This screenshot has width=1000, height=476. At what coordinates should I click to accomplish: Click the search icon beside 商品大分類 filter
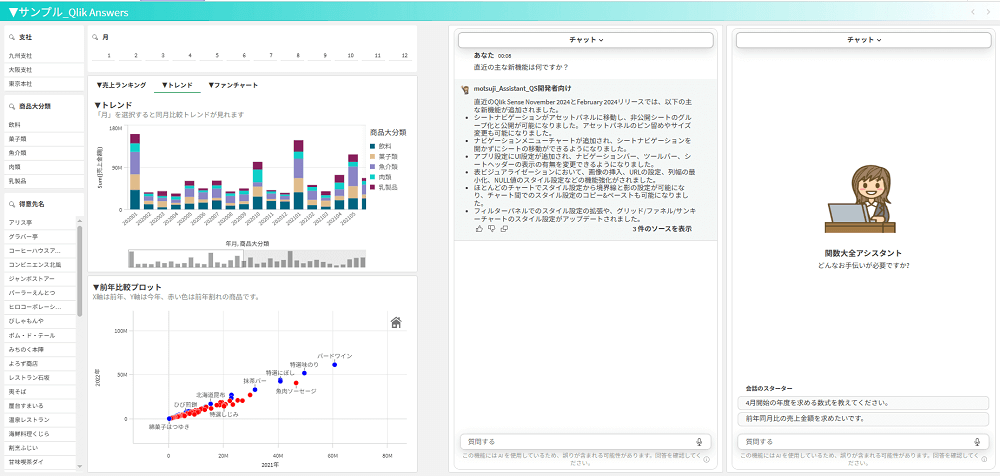pos(10,105)
